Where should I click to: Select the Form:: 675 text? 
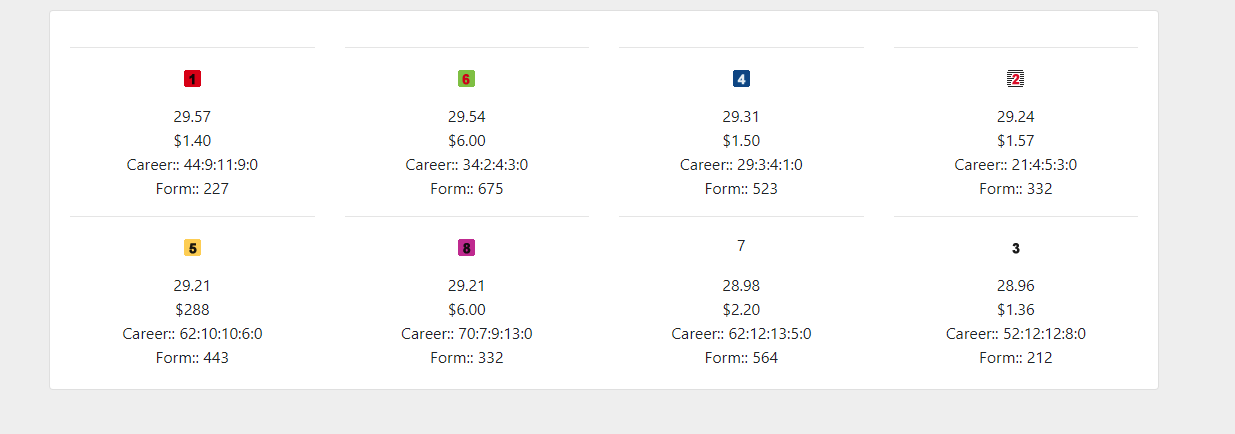(466, 188)
